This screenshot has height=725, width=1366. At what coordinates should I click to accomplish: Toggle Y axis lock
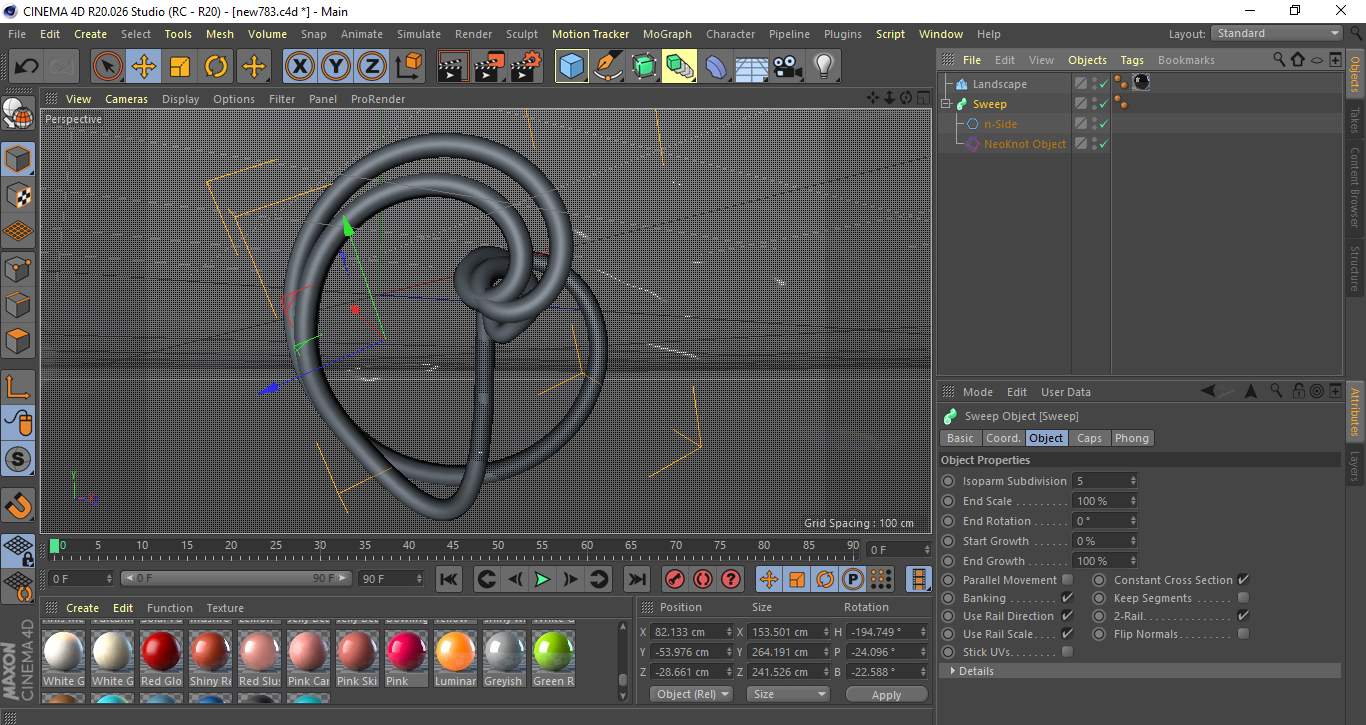(x=336, y=67)
